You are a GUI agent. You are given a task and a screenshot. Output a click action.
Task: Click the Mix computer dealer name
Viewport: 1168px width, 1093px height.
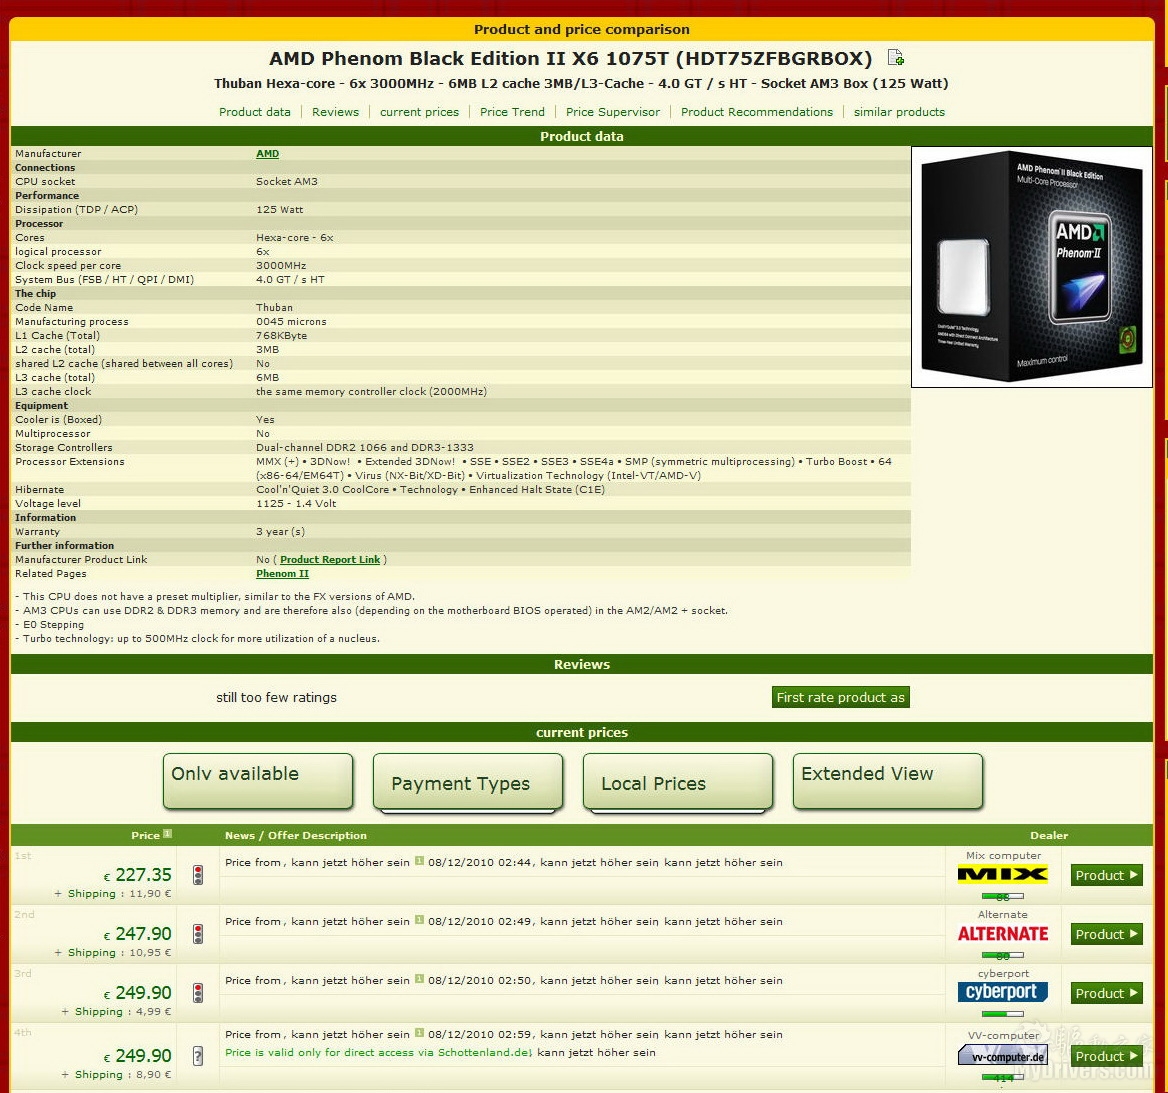[1003, 855]
